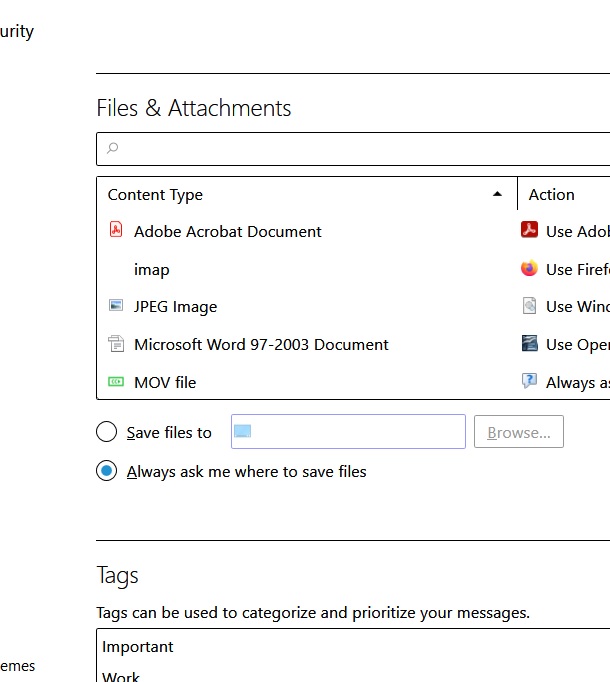Click the Work tag entry
The height and width of the screenshot is (682, 610).
click(x=121, y=677)
